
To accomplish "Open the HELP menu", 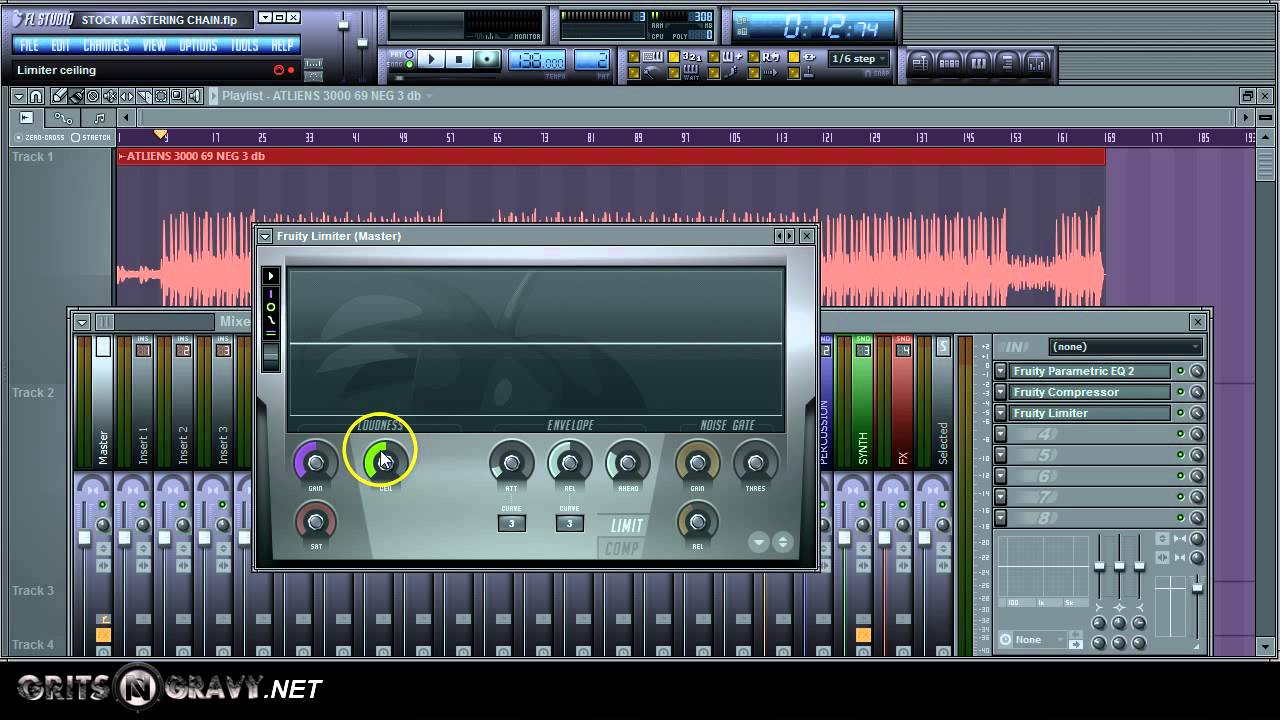I will tap(283, 46).
